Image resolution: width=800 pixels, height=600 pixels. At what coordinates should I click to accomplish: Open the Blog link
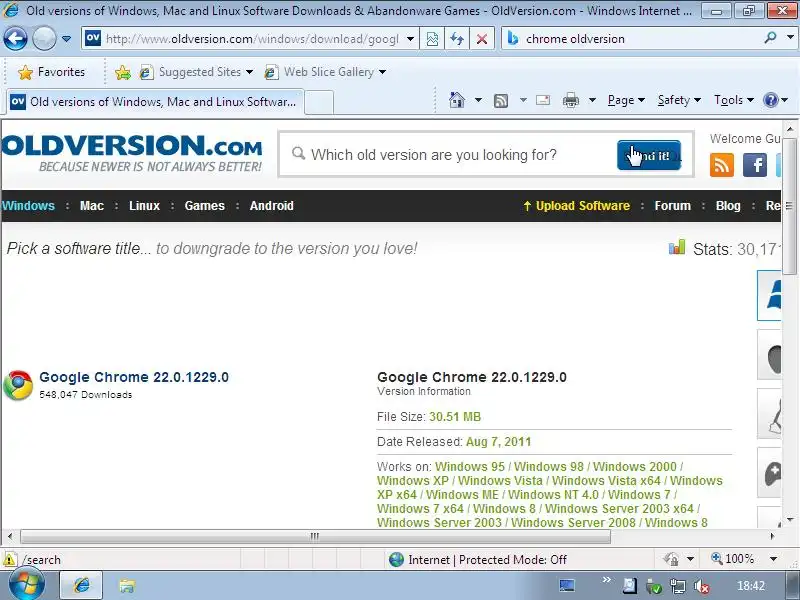click(x=728, y=206)
